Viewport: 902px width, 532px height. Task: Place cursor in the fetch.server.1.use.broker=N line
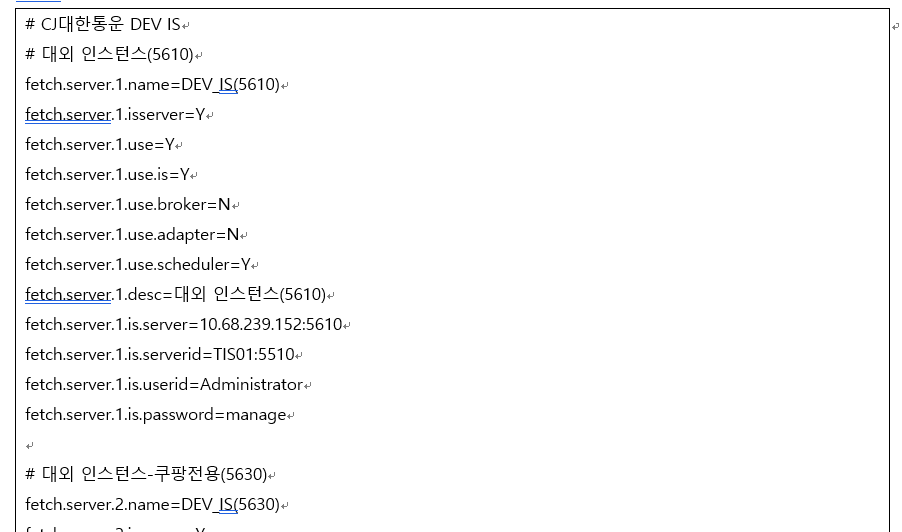pos(128,205)
